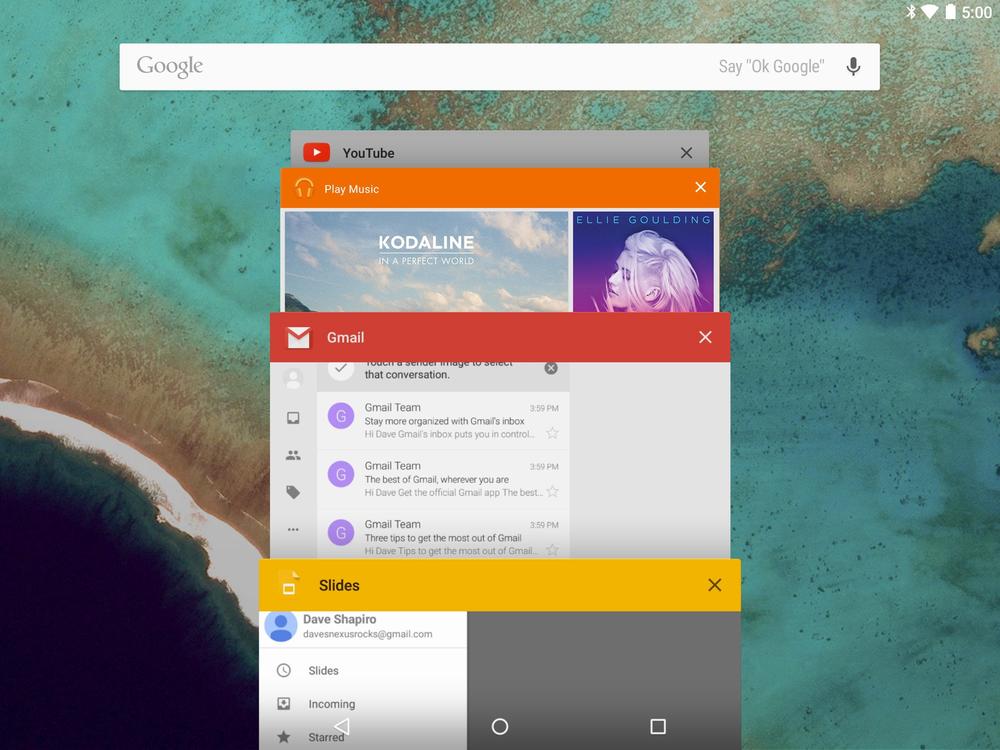
Task: Open the Play Music card title
Action: 351,189
